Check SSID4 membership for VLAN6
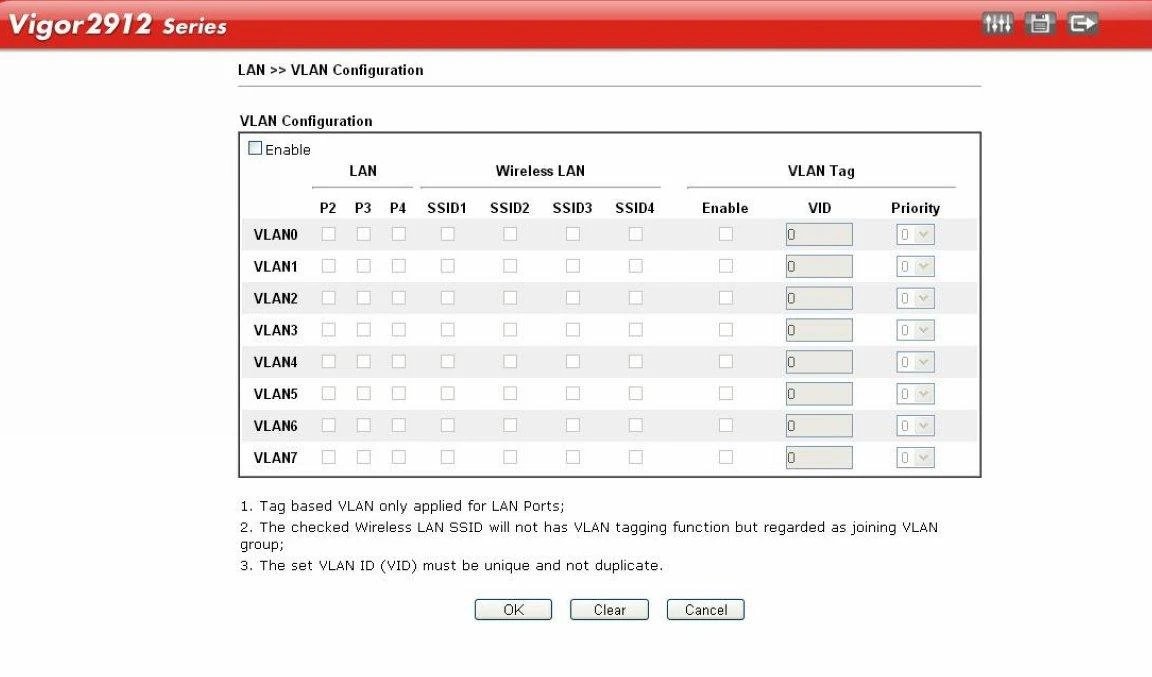The image size is (1152, 677). click(632, 425)
